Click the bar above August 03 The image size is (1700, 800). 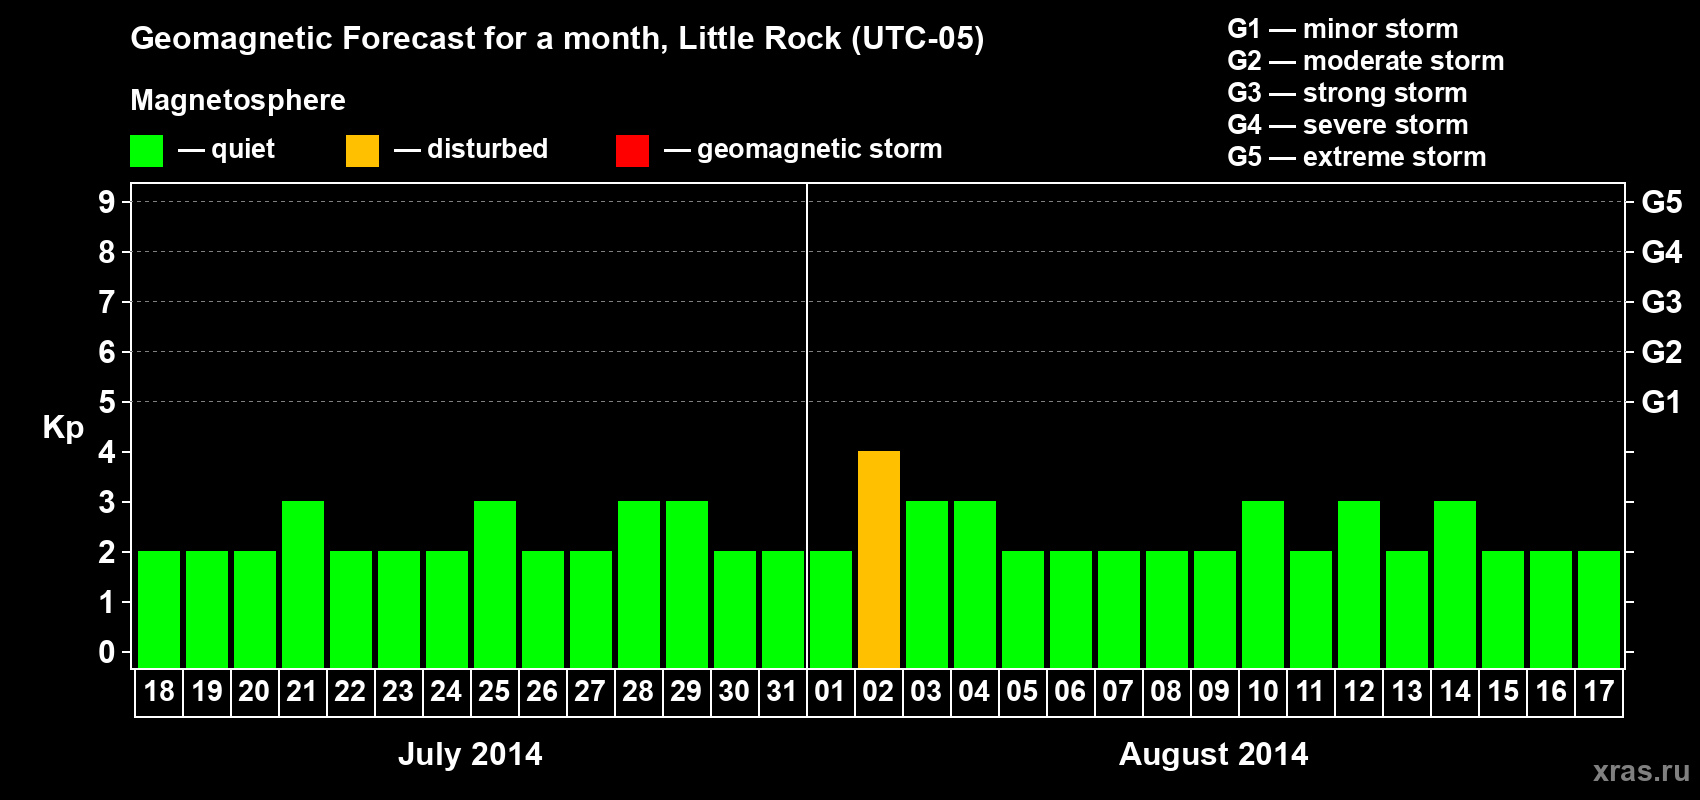click(x=927, y=584)
